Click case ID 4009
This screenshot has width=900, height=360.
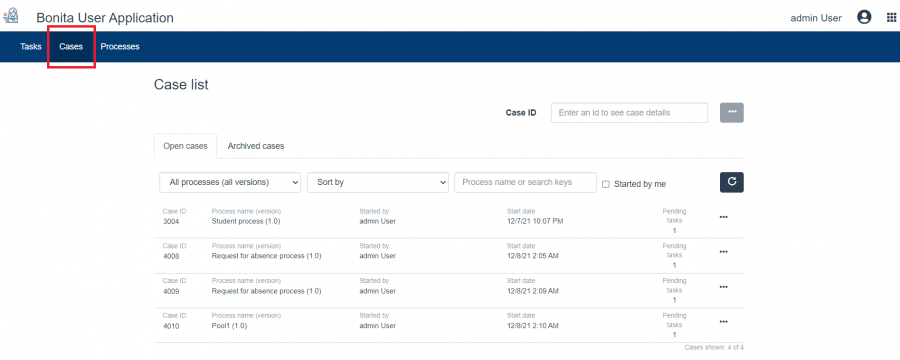(171, 291)
